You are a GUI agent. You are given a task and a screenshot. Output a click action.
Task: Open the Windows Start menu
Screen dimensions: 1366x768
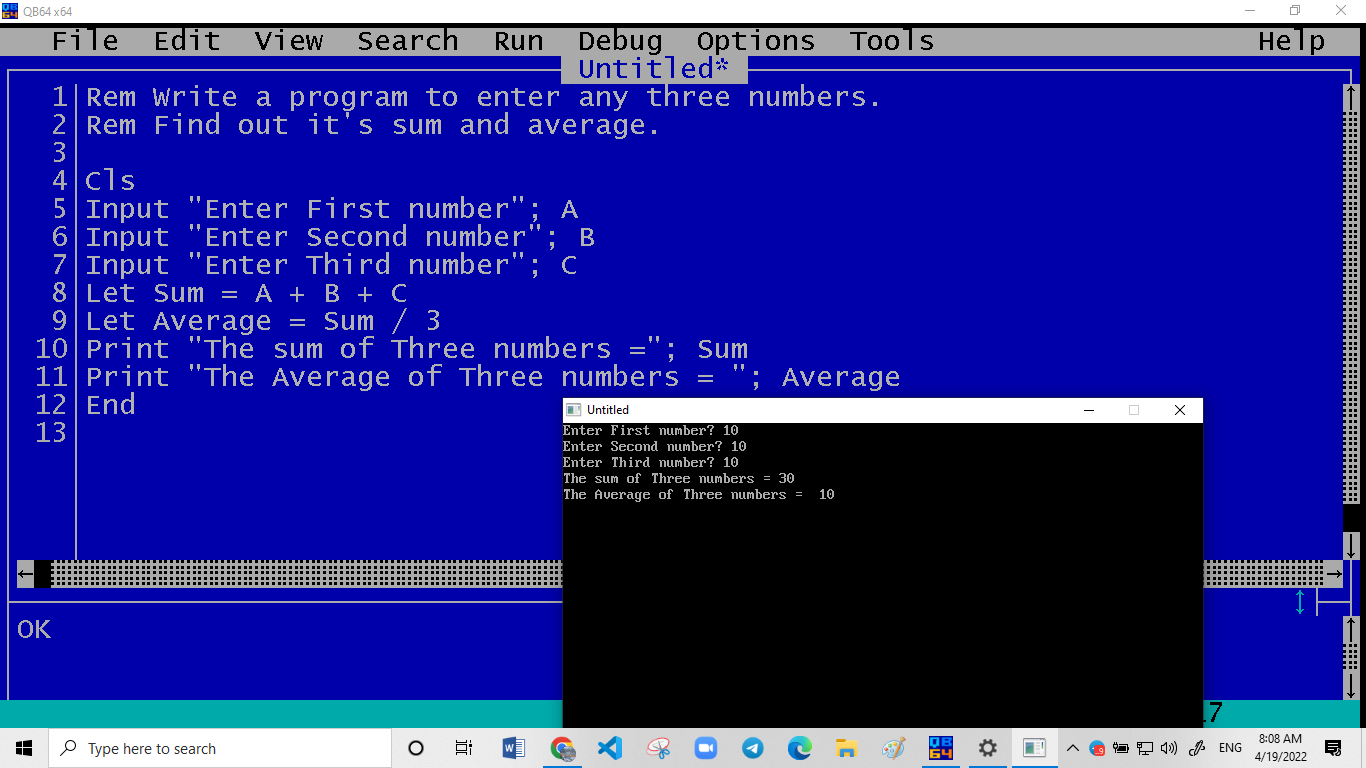click(x=24, y=748)
